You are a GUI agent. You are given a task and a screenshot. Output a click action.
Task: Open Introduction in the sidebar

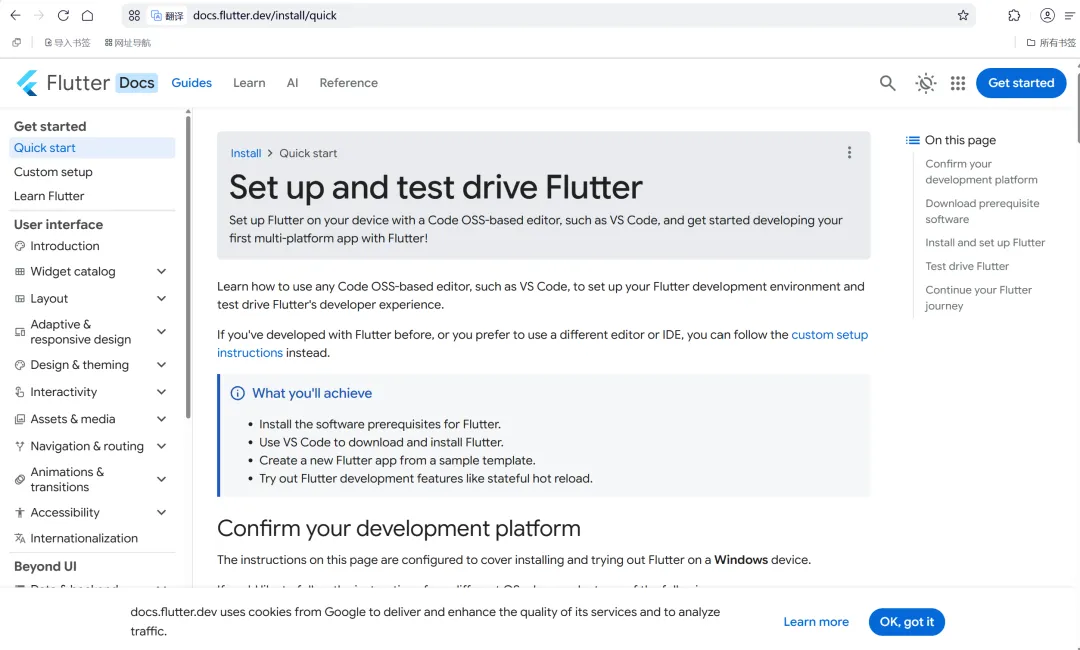(65, 246)
